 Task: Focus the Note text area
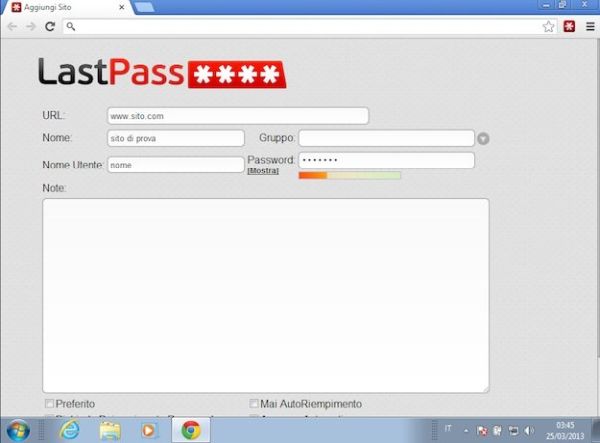click(266, 295)
